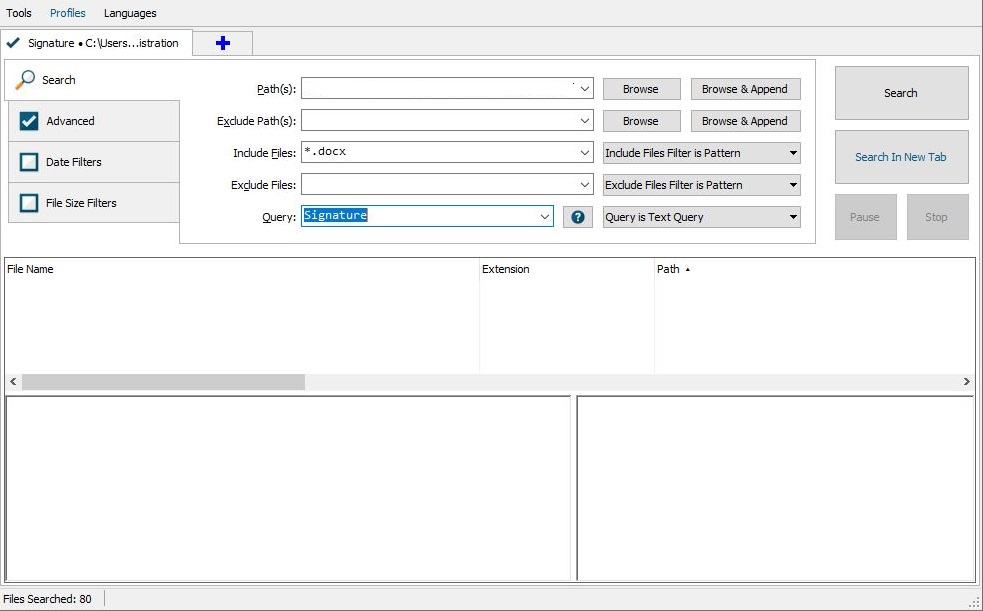Click the query help question mark icon

577,217
